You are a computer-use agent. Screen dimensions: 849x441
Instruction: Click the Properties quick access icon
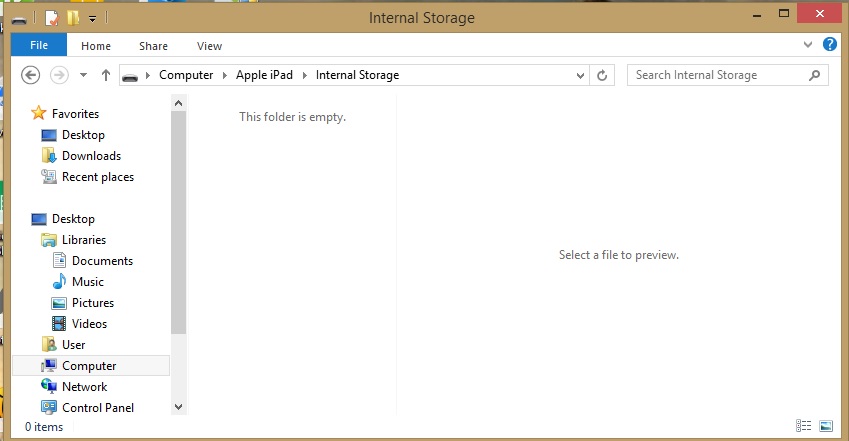tap(51, 18)
